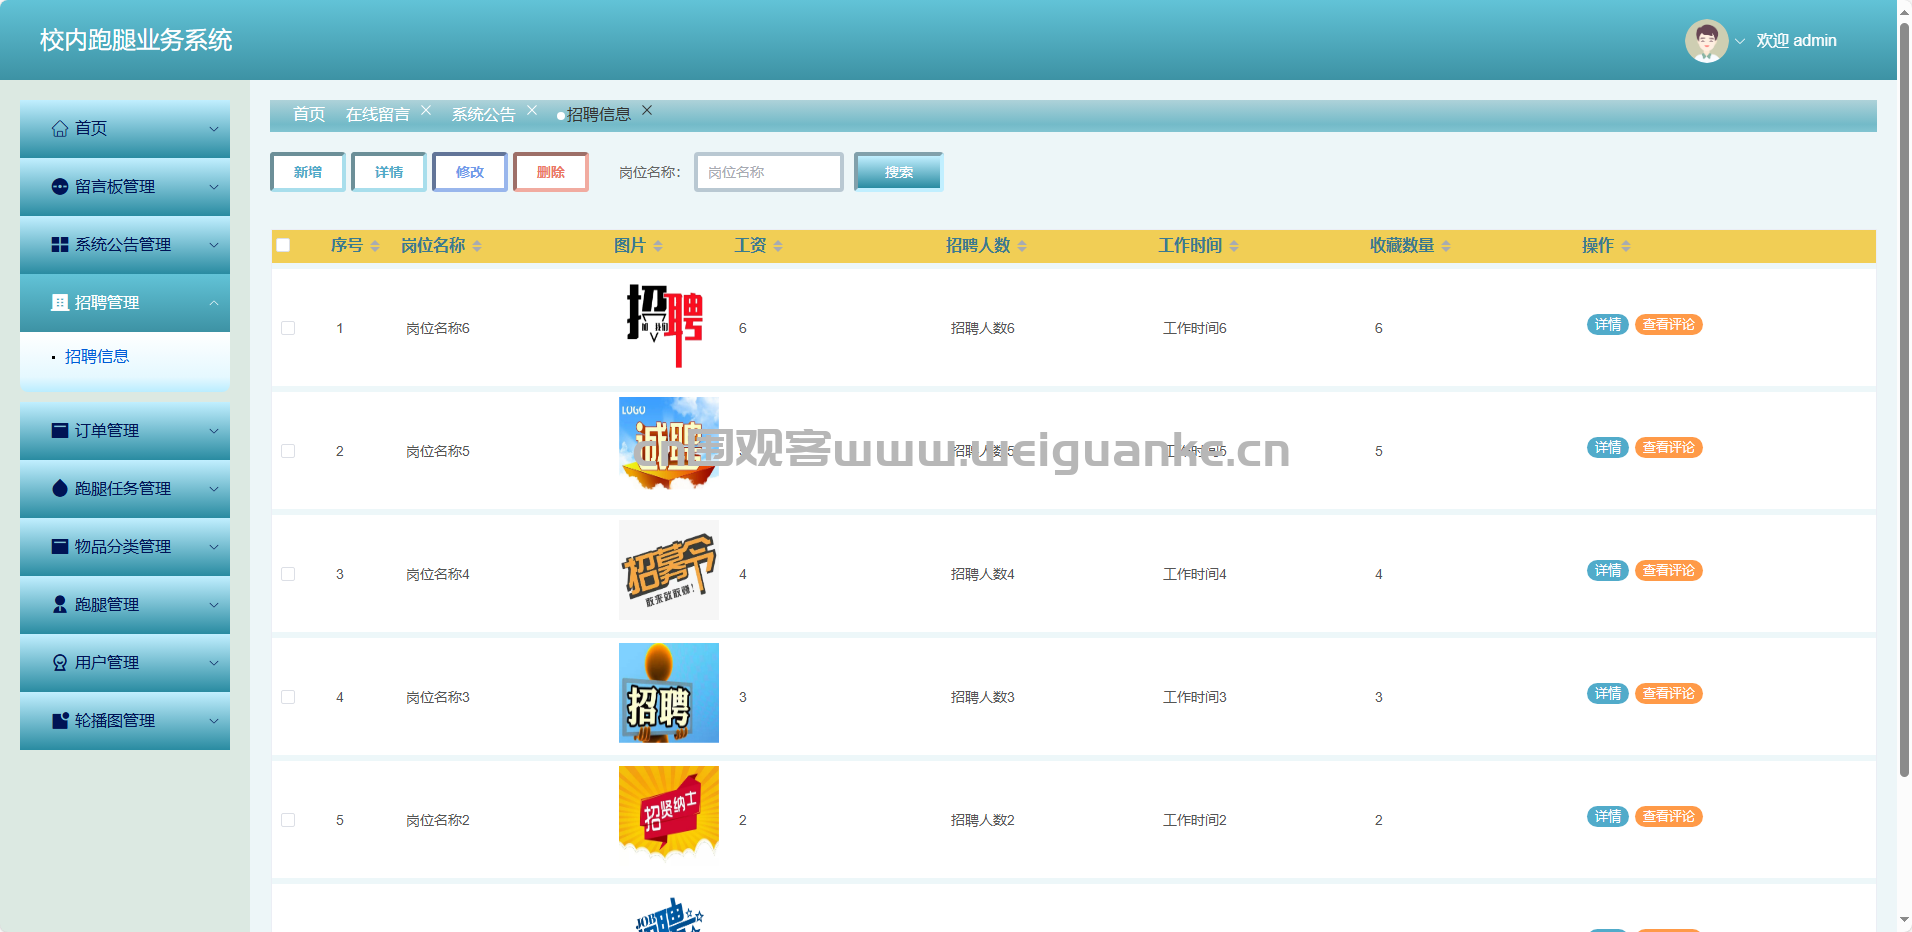Check the checkbox for row 岗位名称6
This screenshot has width=1912, height=932.
(288, 328)
